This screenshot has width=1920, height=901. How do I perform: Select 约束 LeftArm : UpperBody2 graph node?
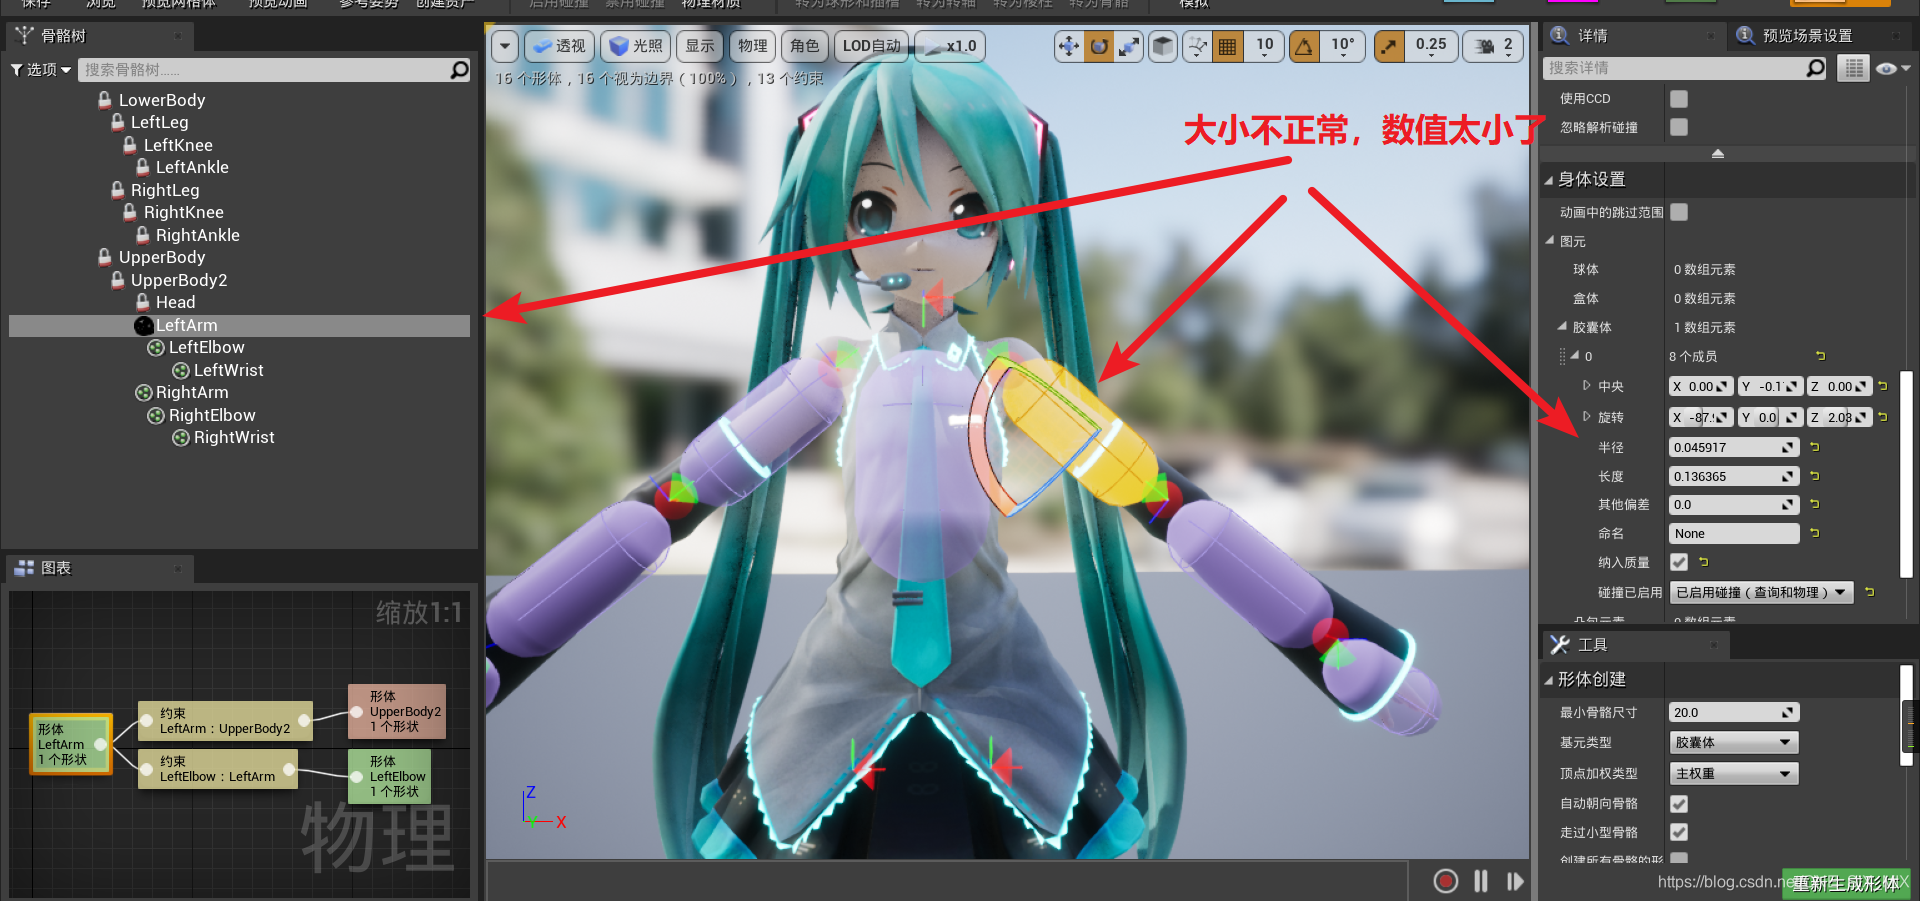pyautogui.click(x=225, y=721)
